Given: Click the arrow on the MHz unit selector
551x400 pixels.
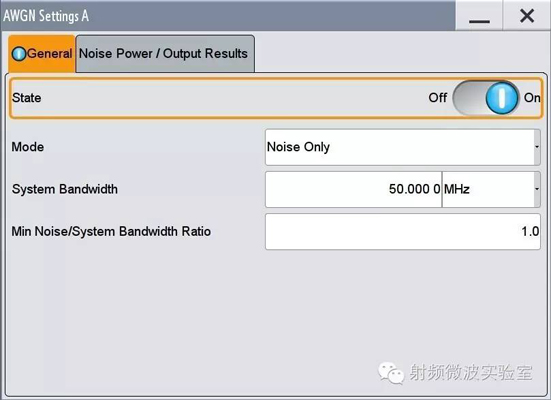Looking at the screenshot, I should coord(537,189).
